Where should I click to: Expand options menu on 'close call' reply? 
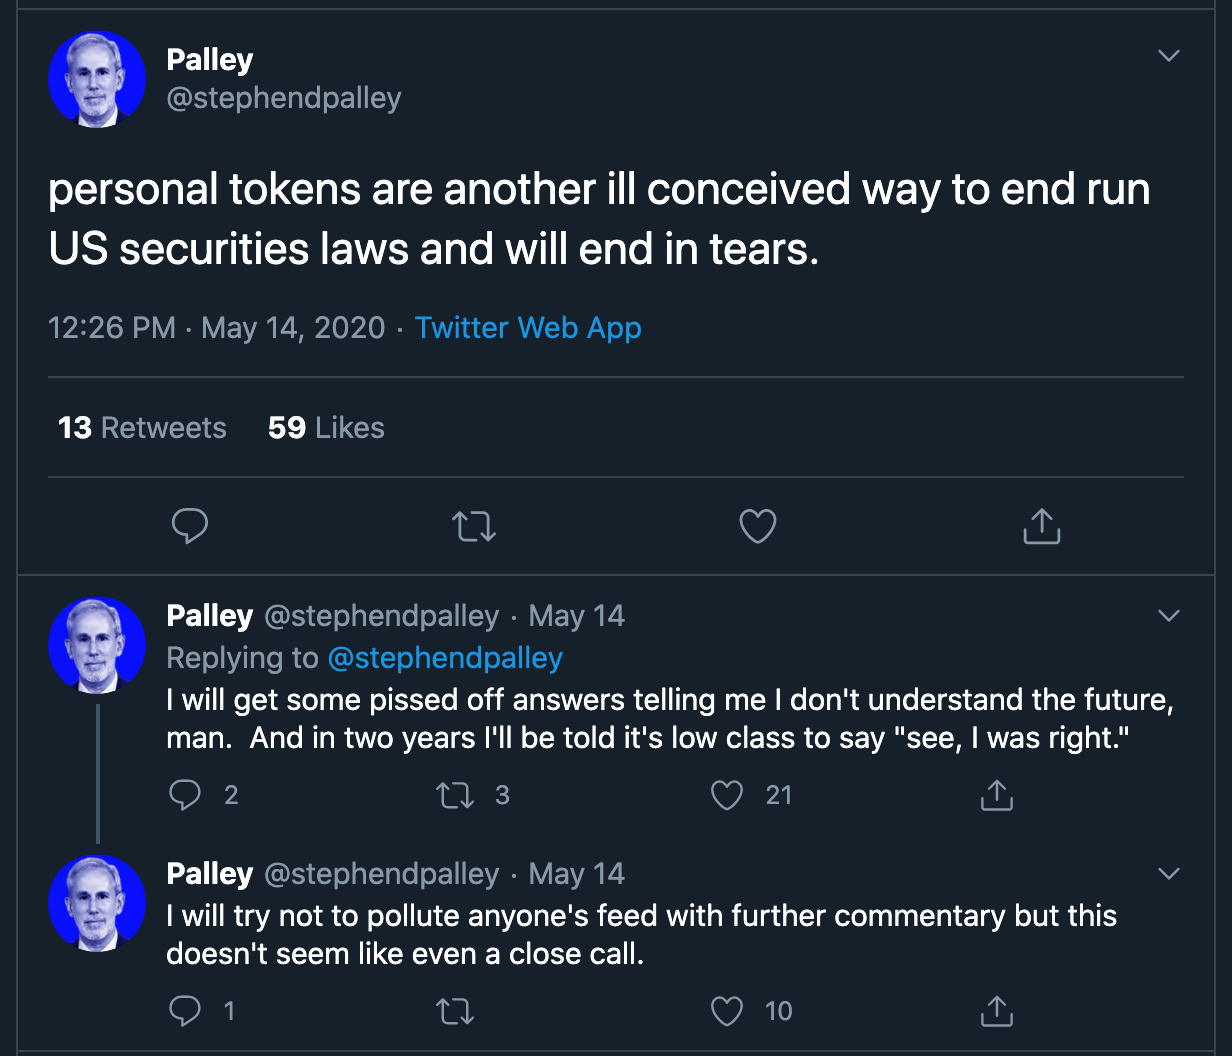[x=1168, y=874]
